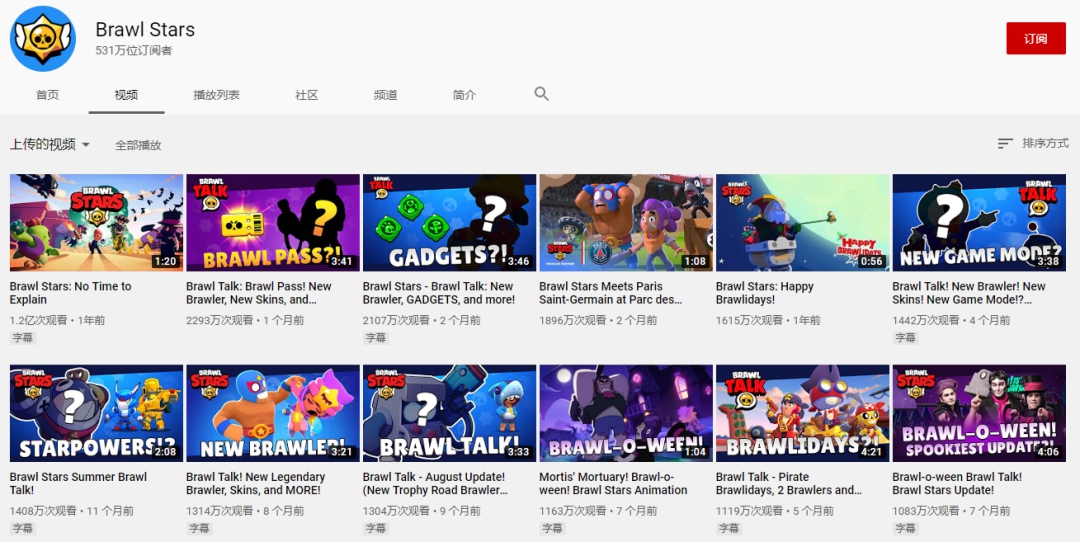Click the 全部播放 play all link

pyautogui.click(x=138, y=145)
